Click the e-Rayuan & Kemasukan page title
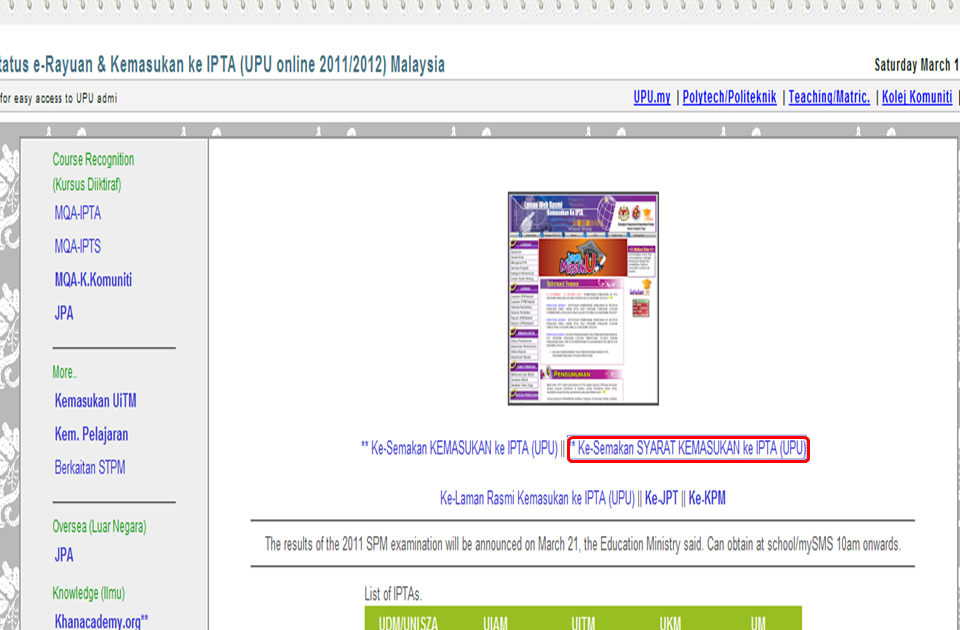The height and width of the screenshot is (630, 960). pos(222,64)
